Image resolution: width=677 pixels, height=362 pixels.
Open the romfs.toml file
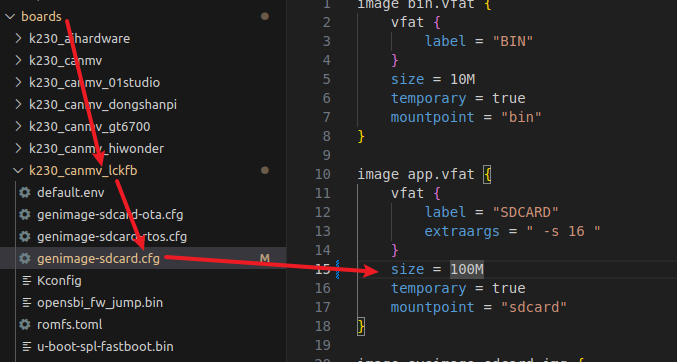(x=70, y=325)
